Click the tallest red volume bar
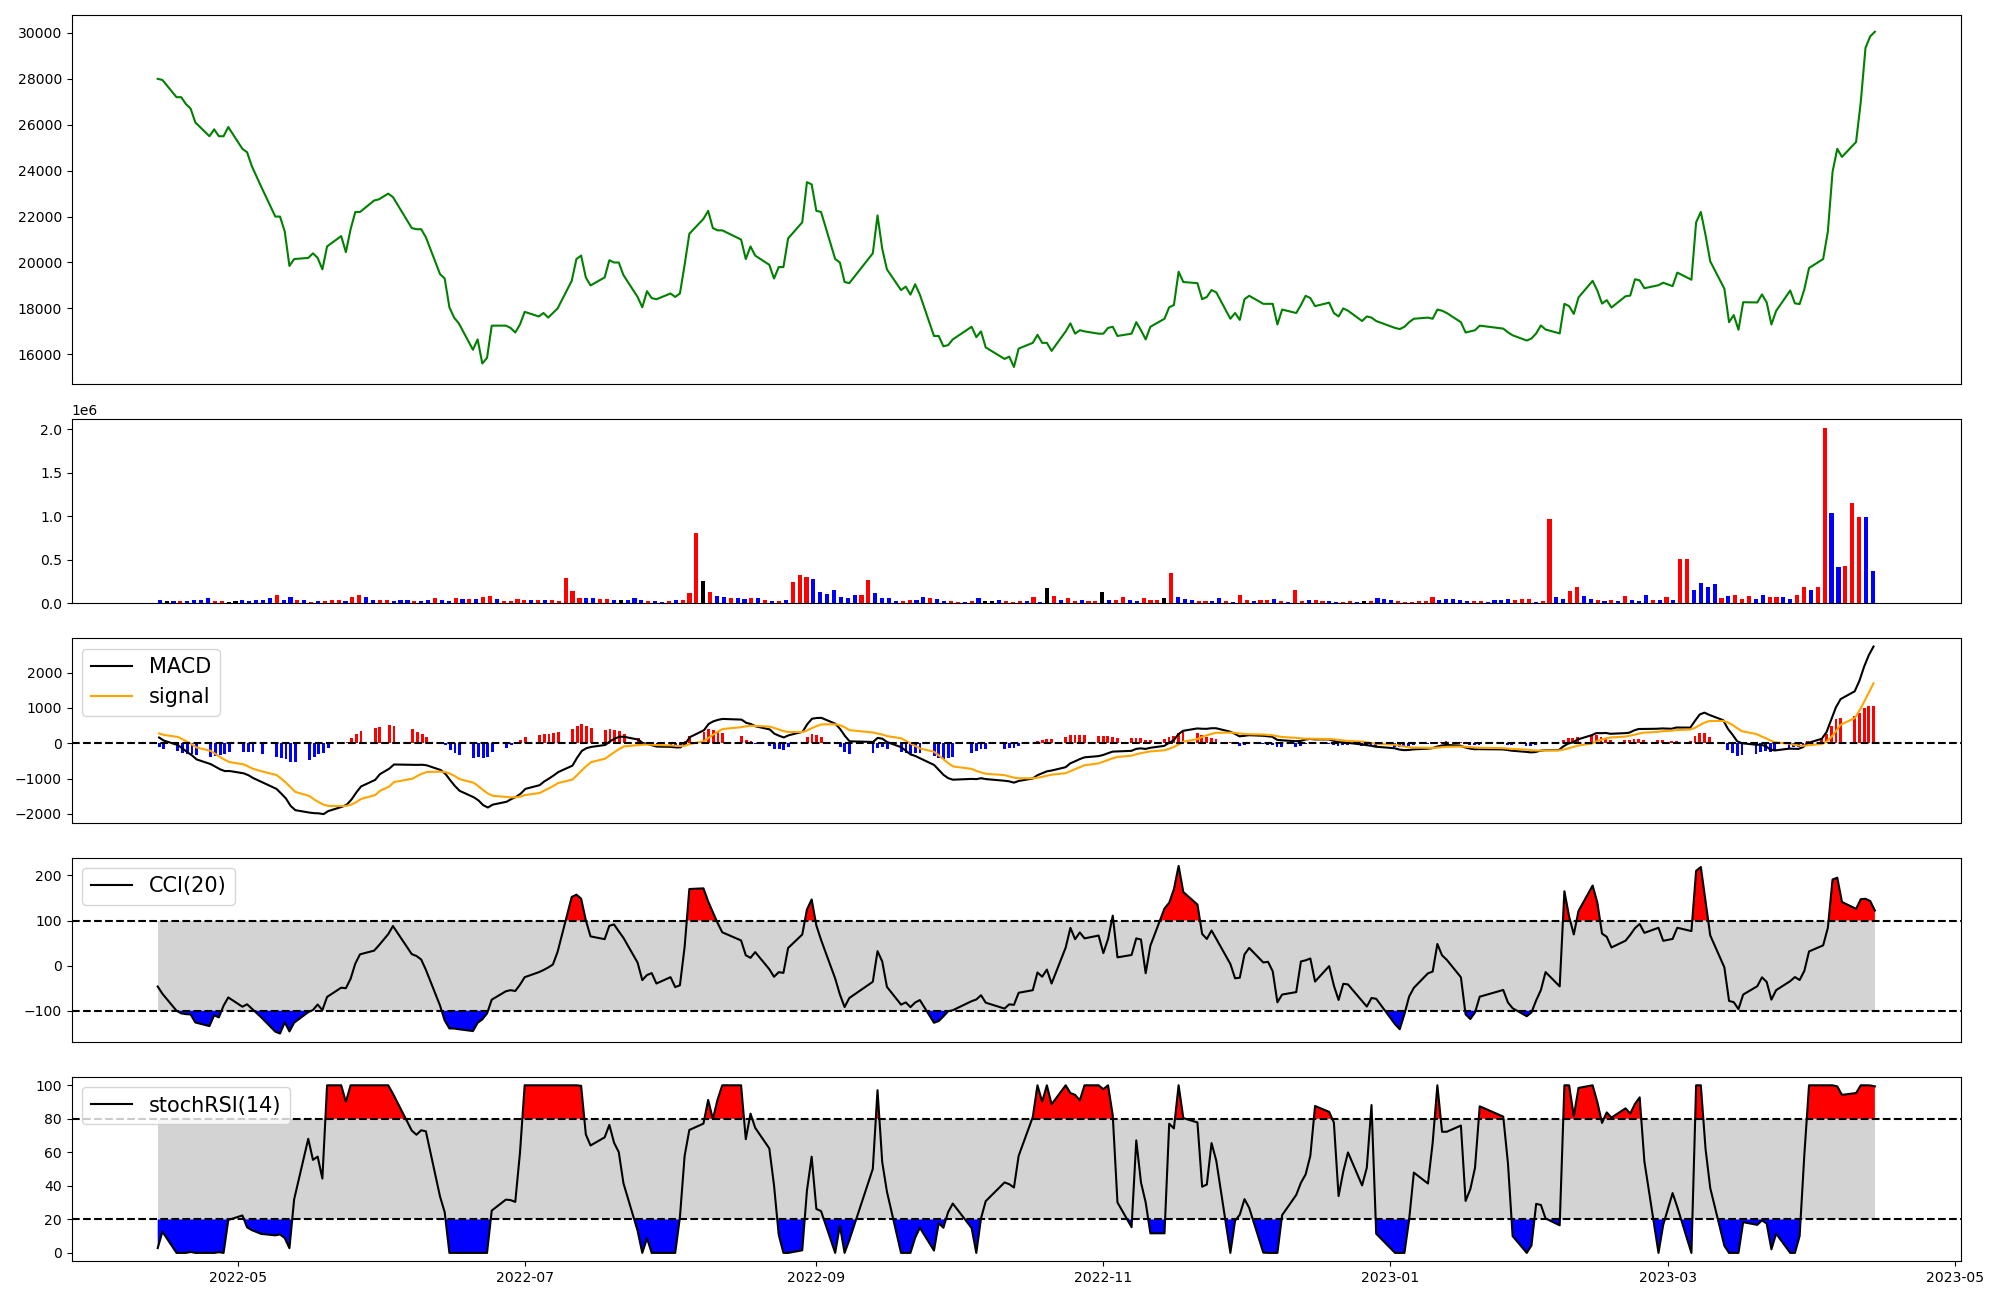The width and height of the screenshot is (2000, 1300). tap(1825, 515)
